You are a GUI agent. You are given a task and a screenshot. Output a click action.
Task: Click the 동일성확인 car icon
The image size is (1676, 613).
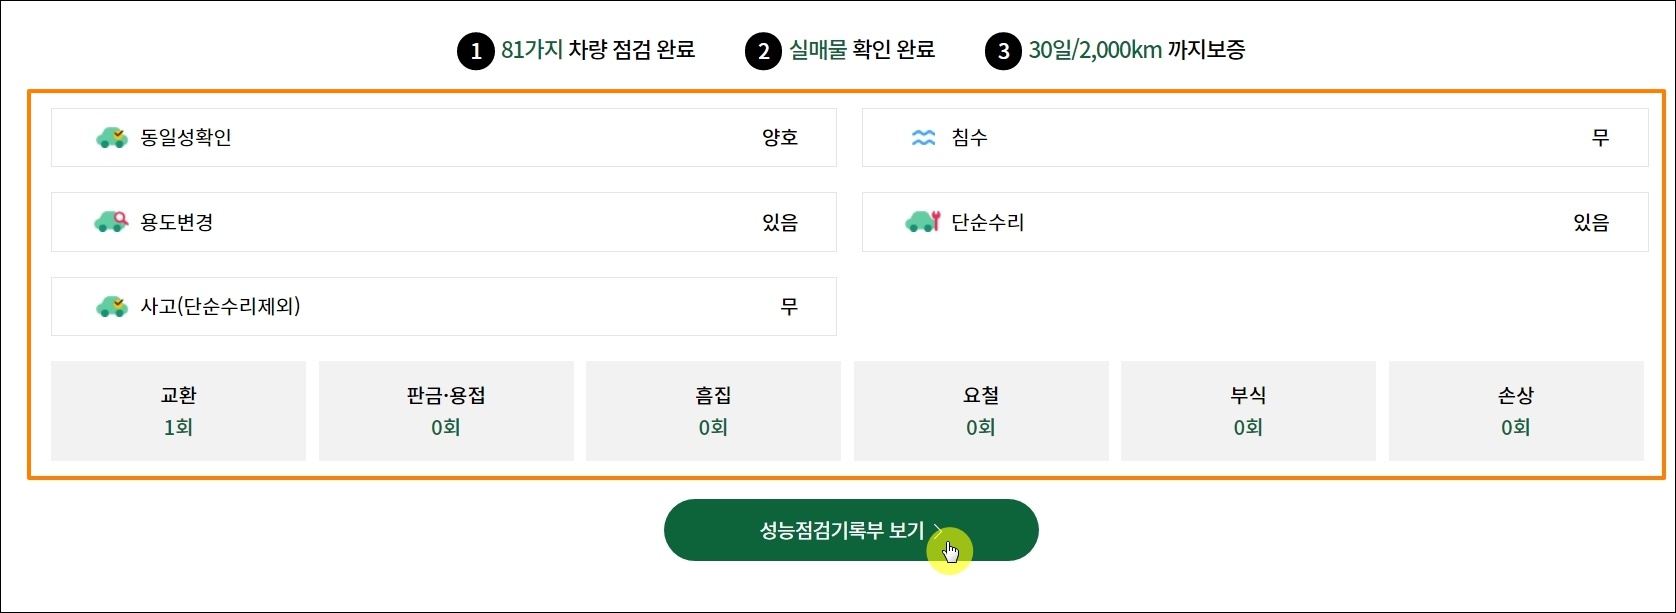tap(112, 138)
